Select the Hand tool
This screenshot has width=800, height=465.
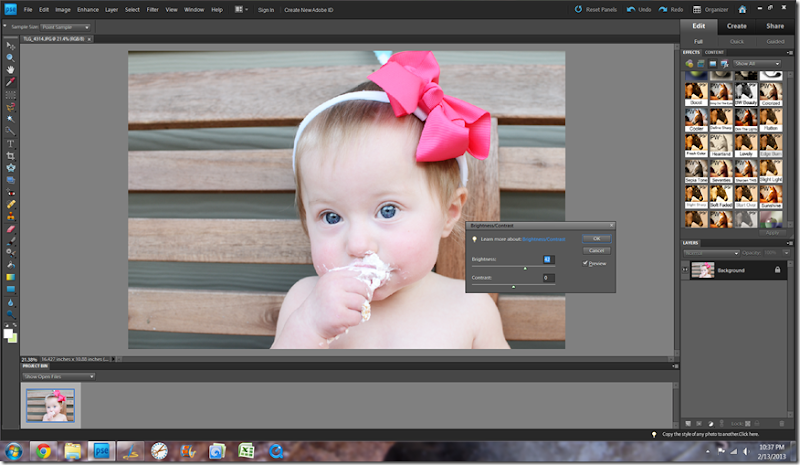point(11,69)
